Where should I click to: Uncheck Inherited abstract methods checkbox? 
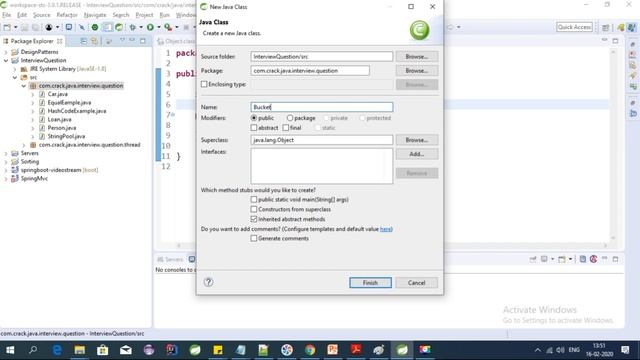pos(254,219)
